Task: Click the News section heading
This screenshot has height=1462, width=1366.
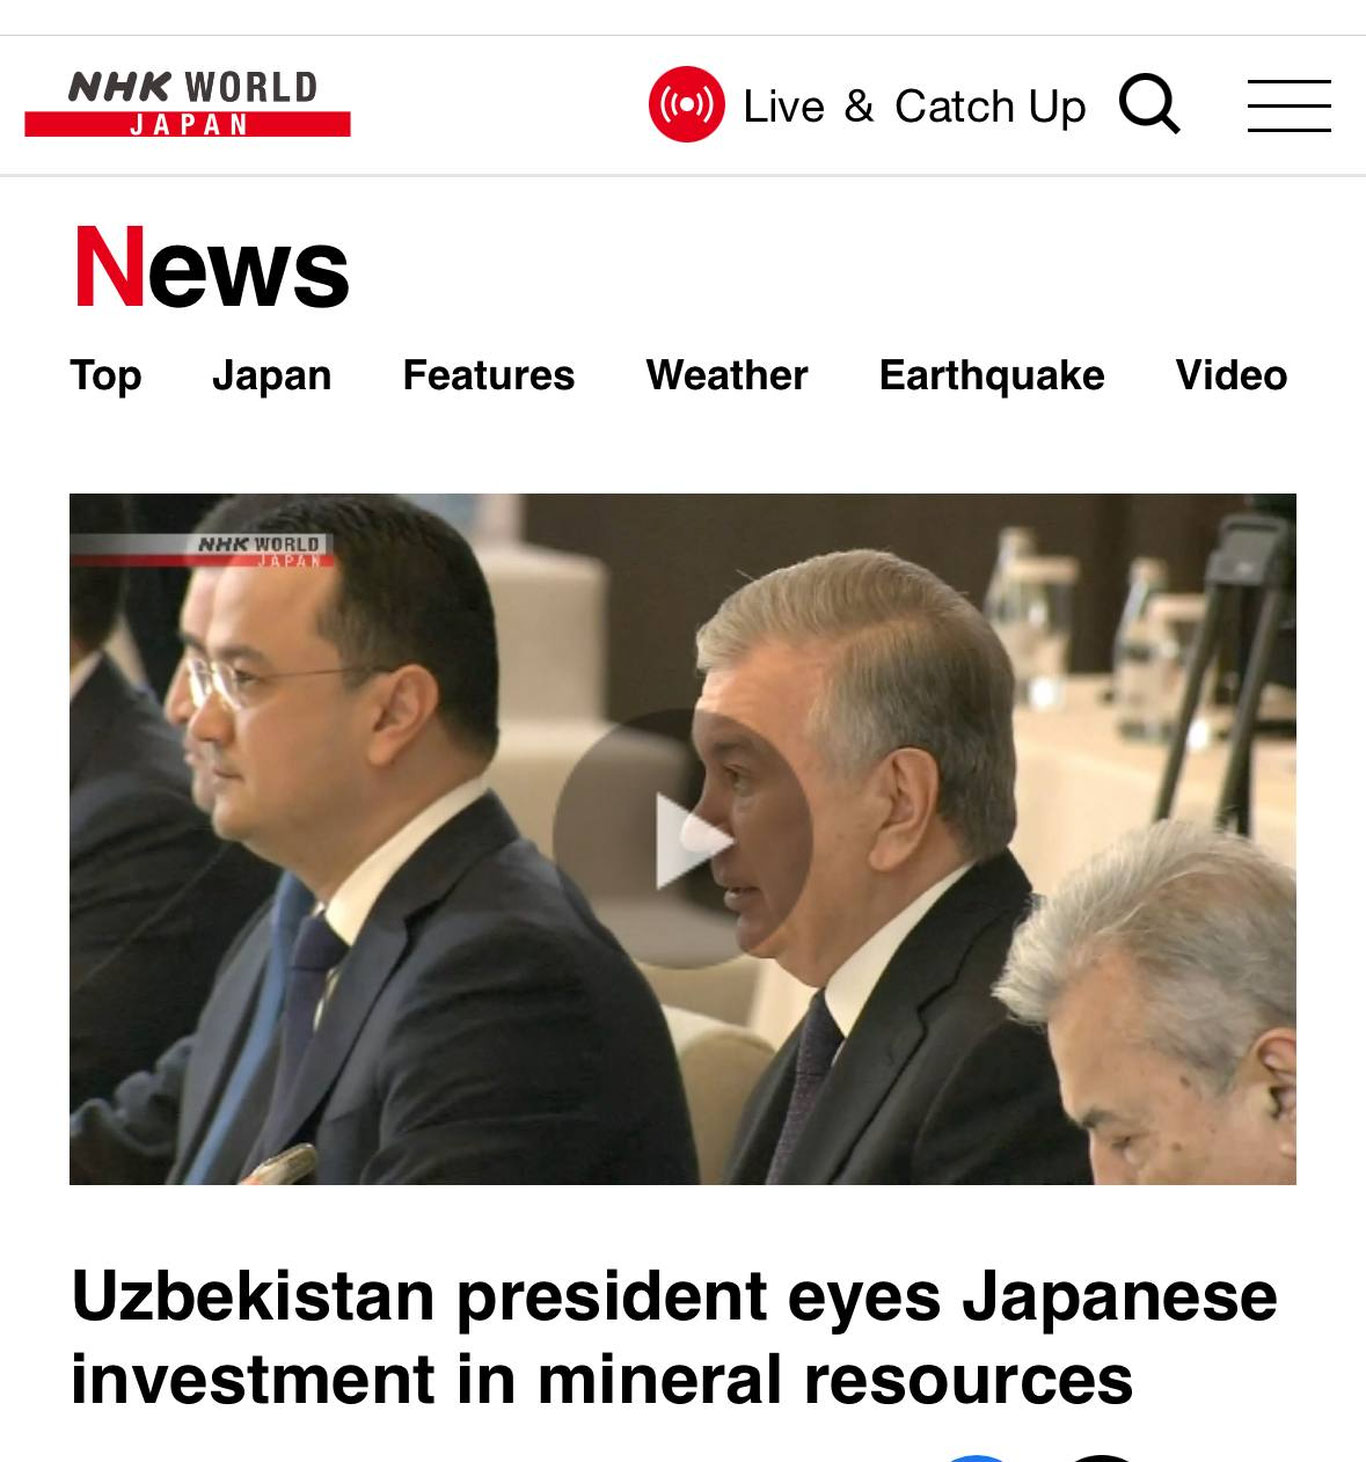Action: point(212,267)
